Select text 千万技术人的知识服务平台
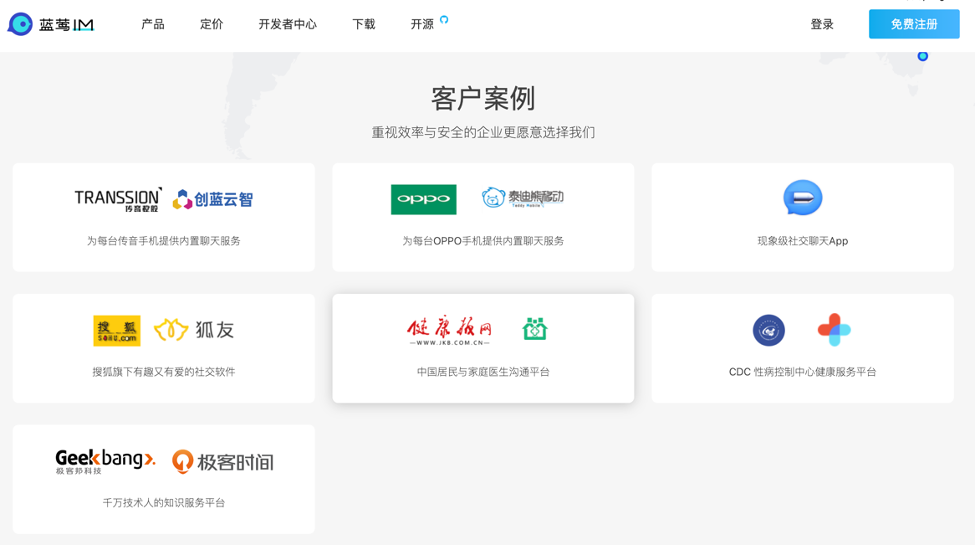976x546 pixels. click(164, 502)
